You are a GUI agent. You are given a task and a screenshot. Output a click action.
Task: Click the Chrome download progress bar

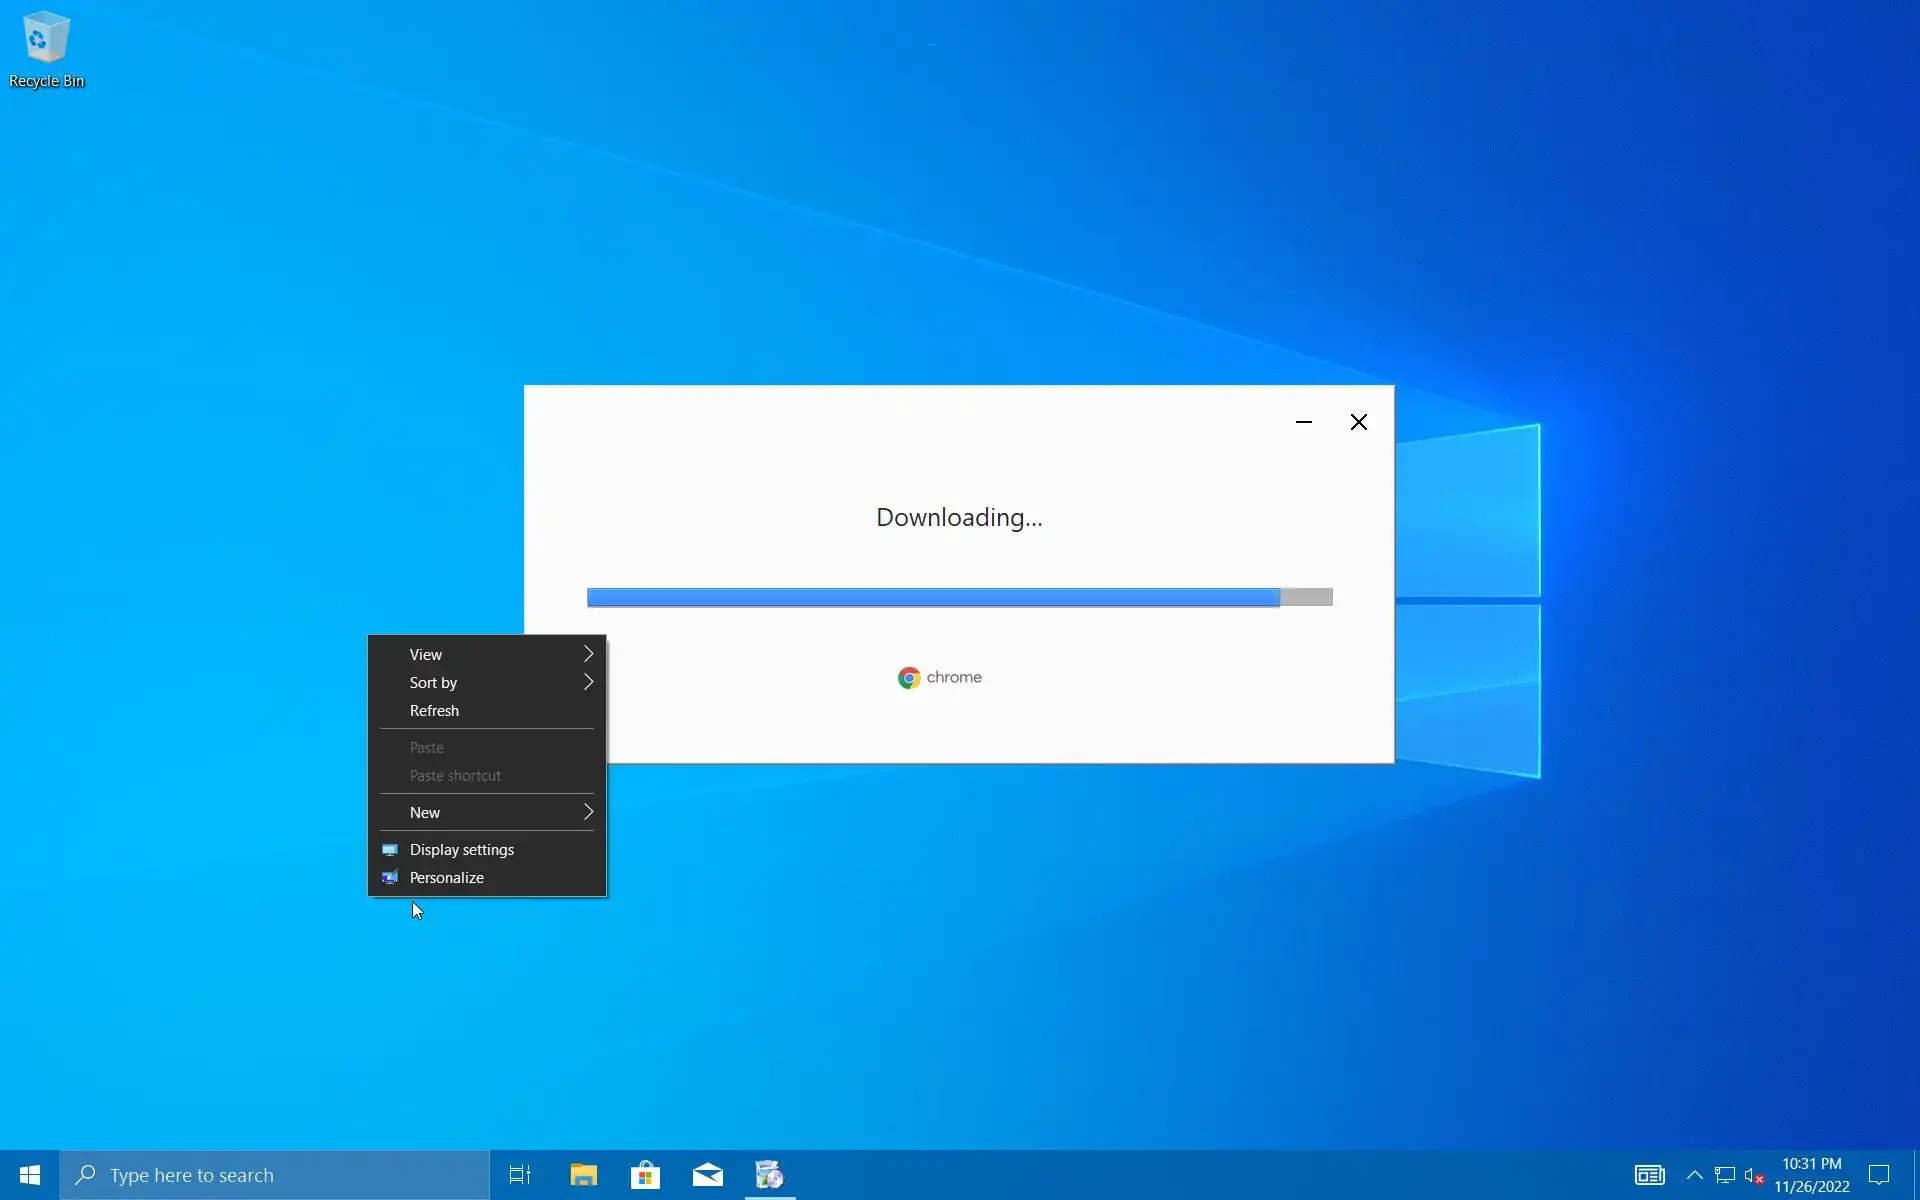pos(959,597)
